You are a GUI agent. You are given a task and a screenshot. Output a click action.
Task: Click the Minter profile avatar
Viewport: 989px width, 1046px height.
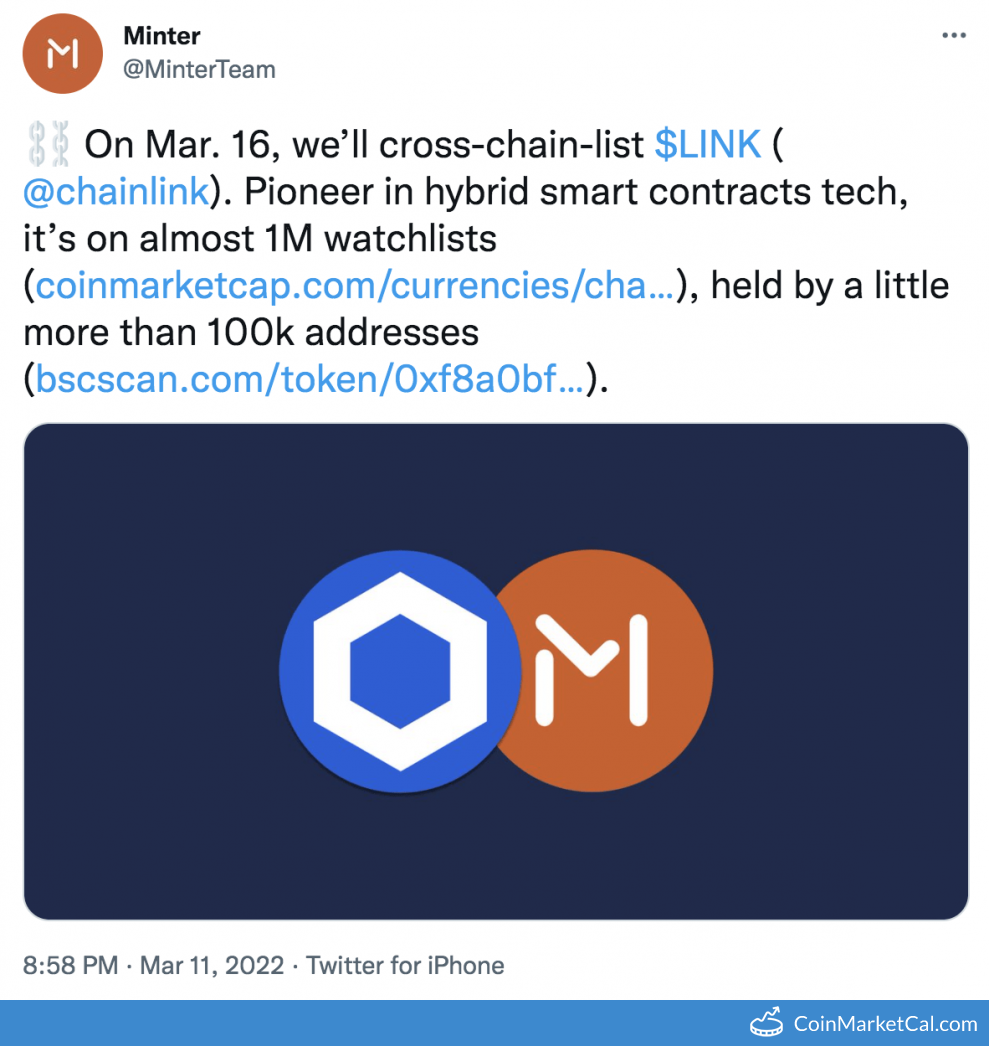(63, 54)
